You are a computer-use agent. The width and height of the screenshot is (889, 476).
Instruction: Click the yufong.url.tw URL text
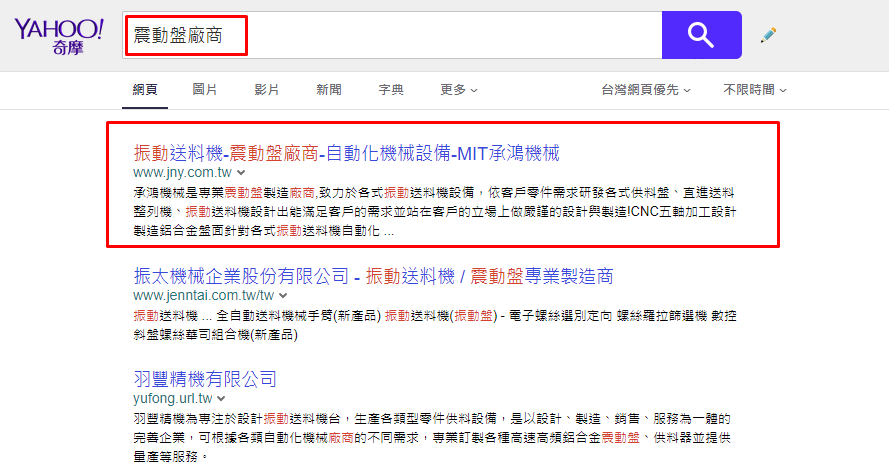coord(173,398)
